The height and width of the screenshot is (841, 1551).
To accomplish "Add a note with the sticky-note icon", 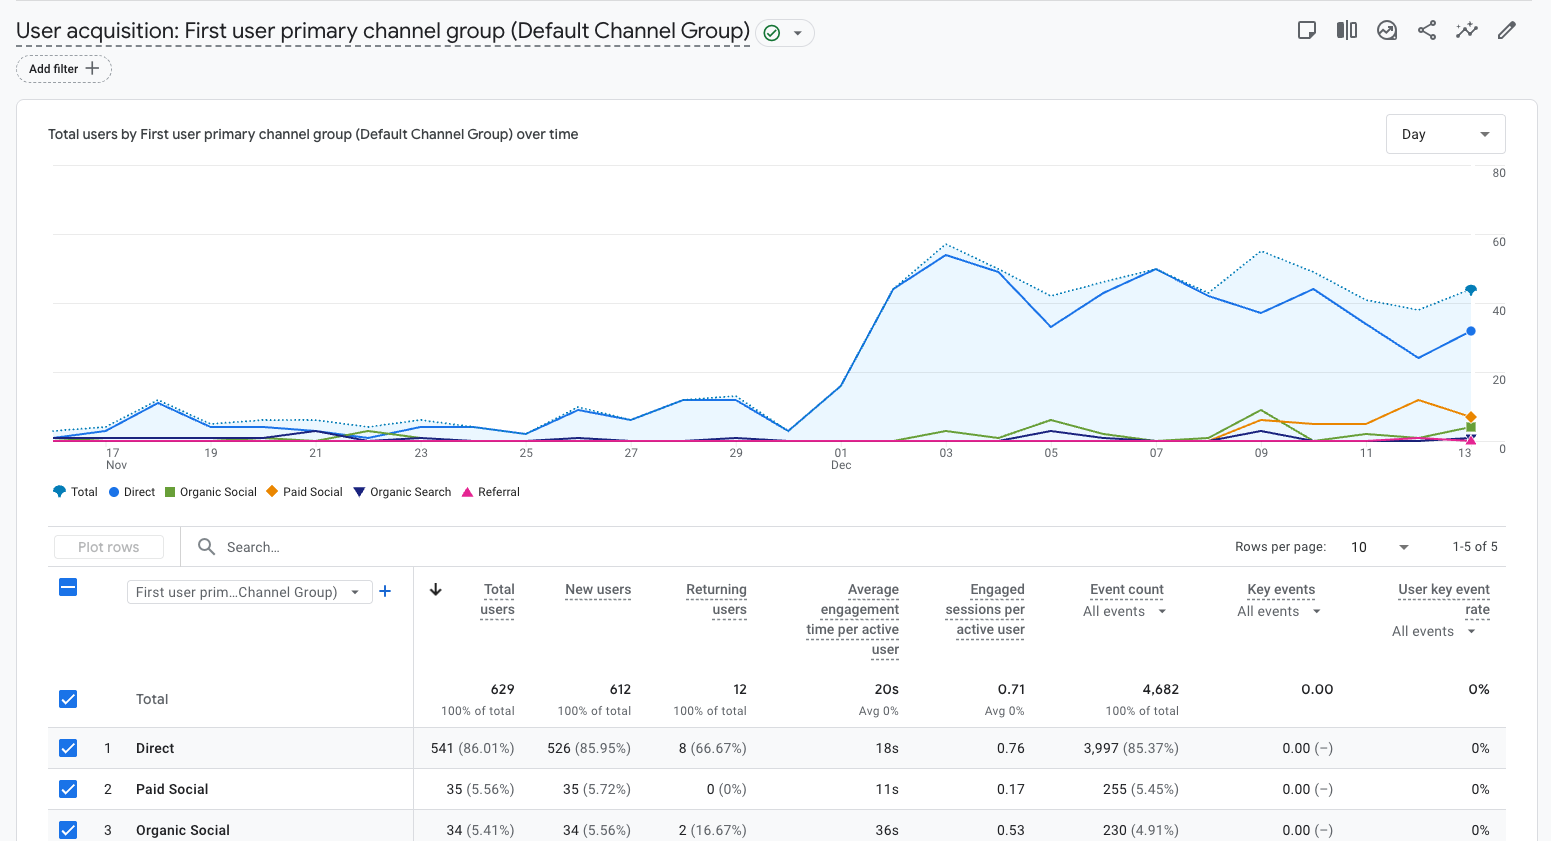I will (x=1307, y=30).
